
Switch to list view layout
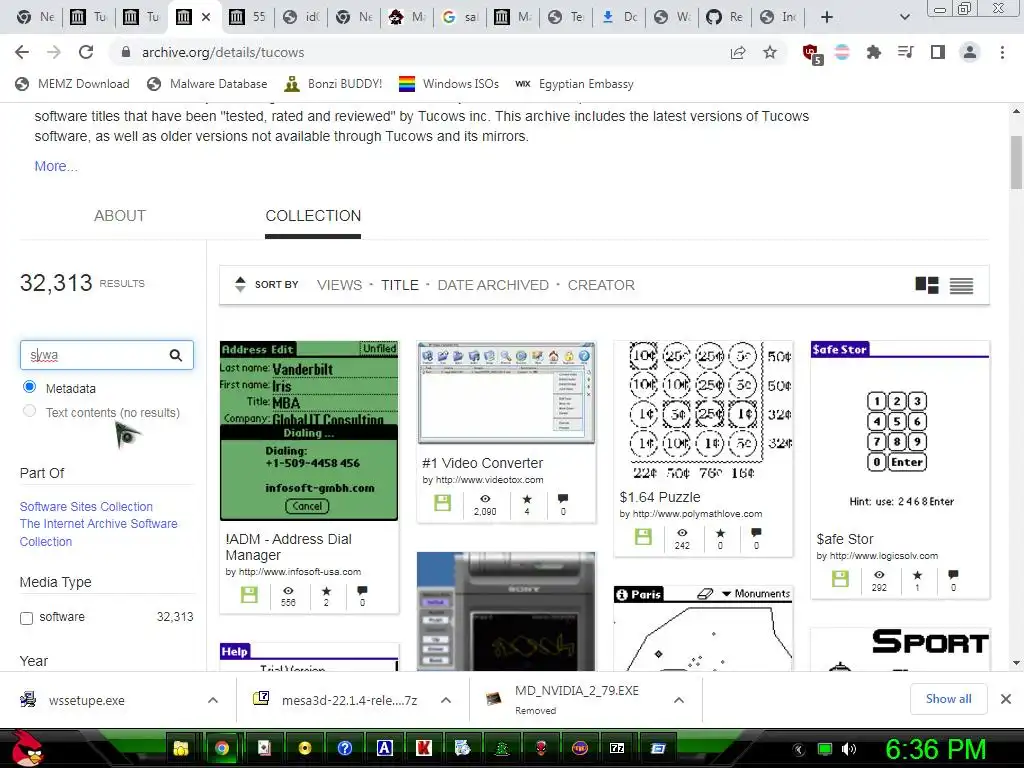pos(961,285)
